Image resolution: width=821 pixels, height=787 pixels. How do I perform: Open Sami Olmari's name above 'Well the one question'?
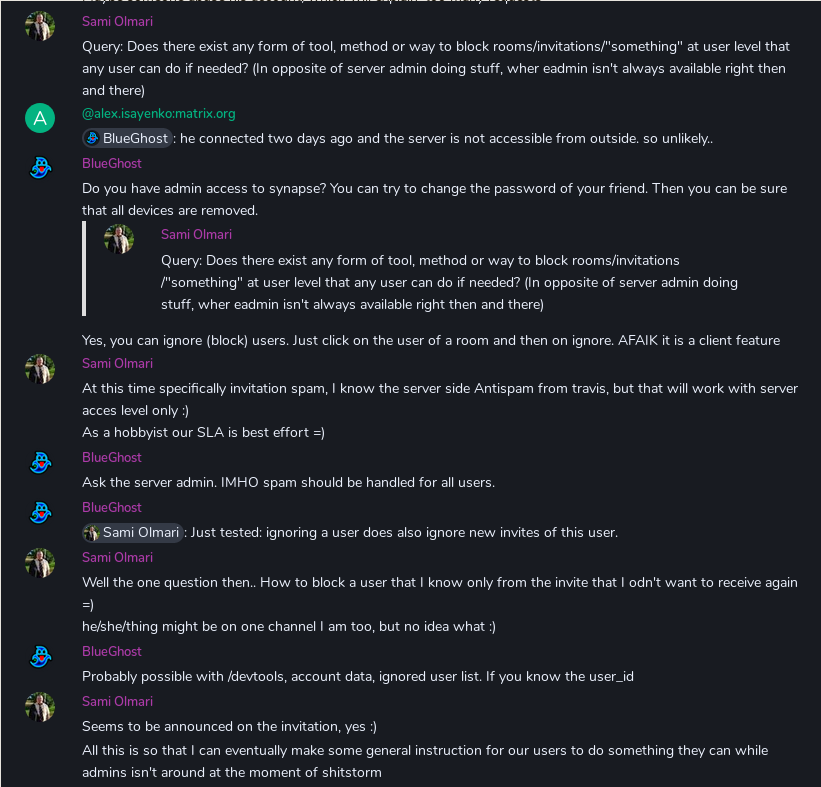pyautogui.click(x=117, y=557)
